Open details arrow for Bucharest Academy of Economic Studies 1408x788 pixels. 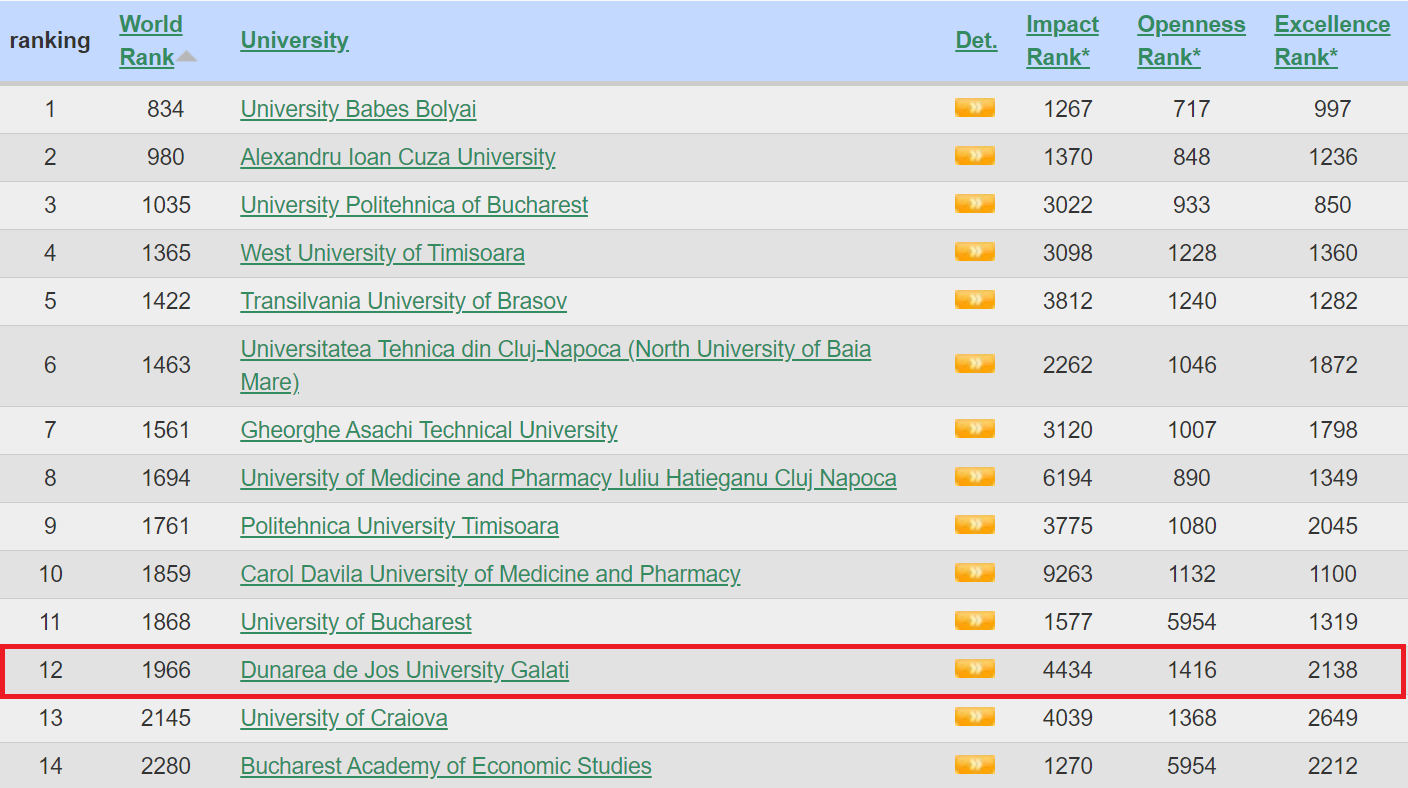[x=975, y=765]
